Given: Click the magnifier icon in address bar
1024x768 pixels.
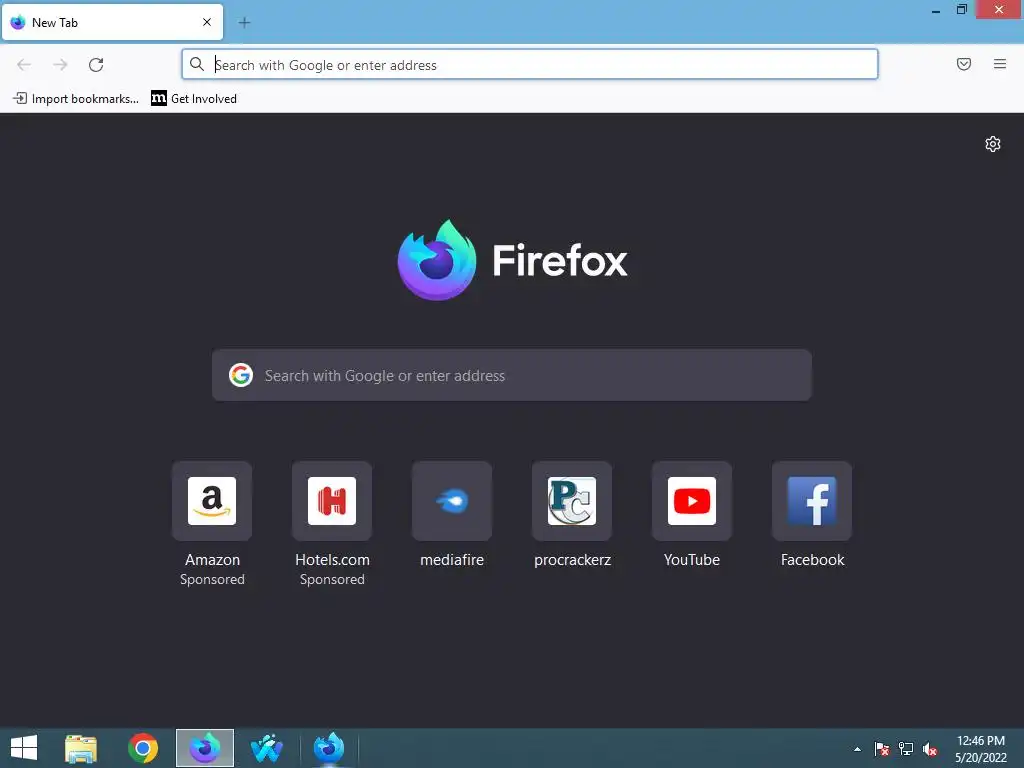Looking at the screenshot, I should pyautogui.click(x=197, y=64).
